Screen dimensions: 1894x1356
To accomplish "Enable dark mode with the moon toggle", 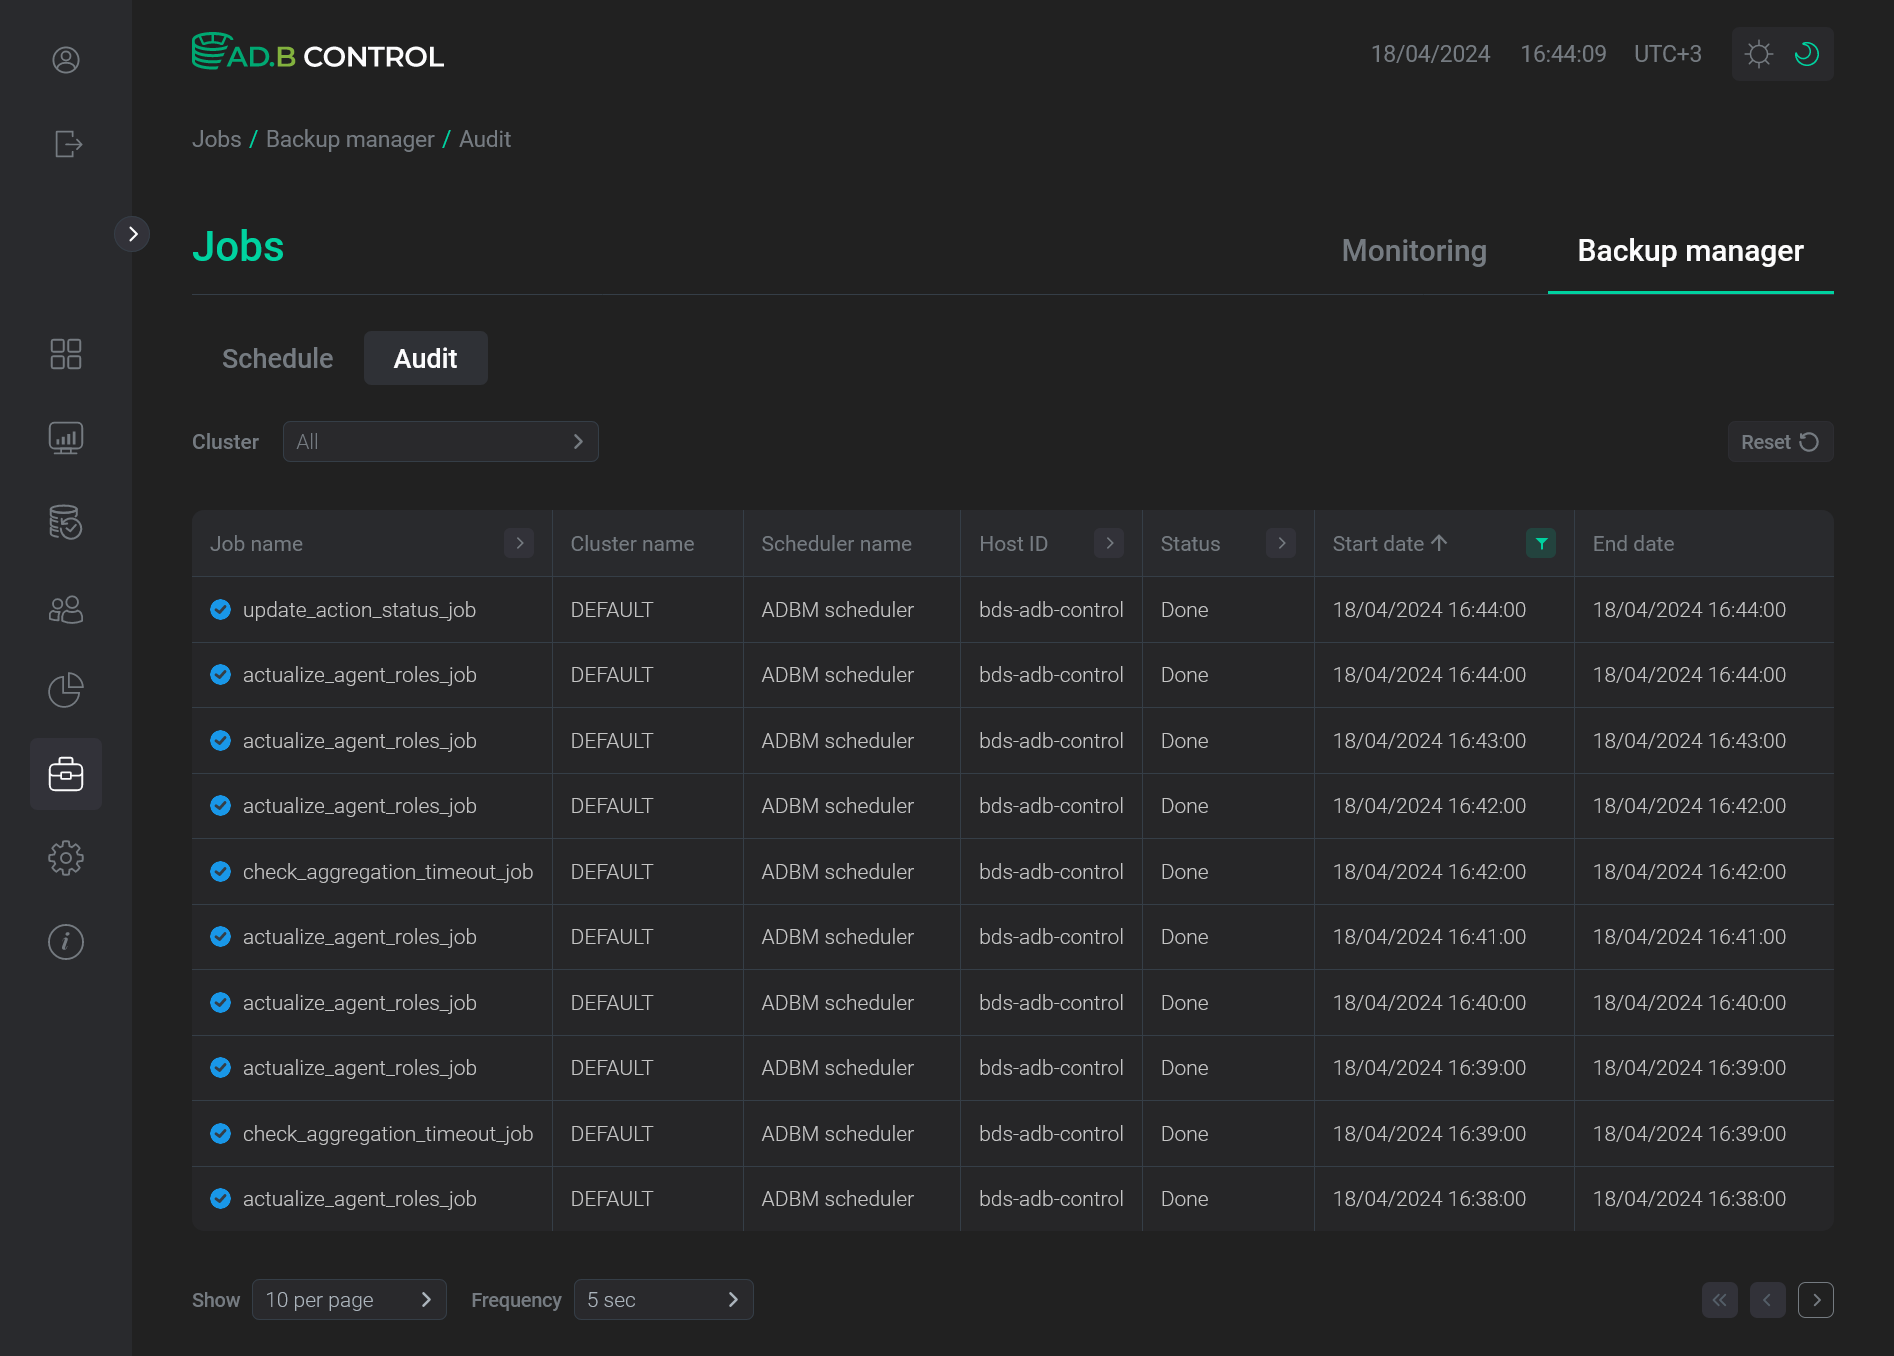I will [x=1806, y=54].
